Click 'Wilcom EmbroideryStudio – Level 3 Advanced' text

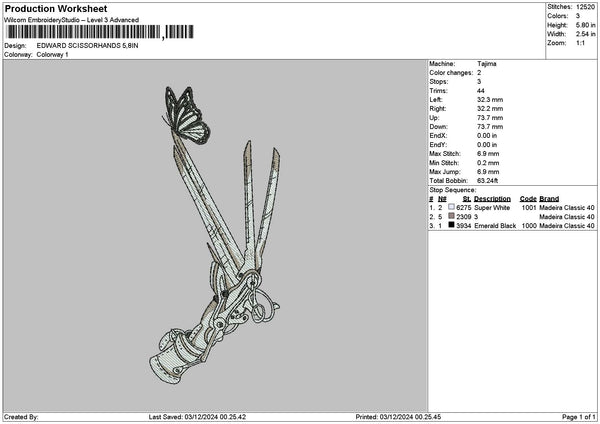72,20
